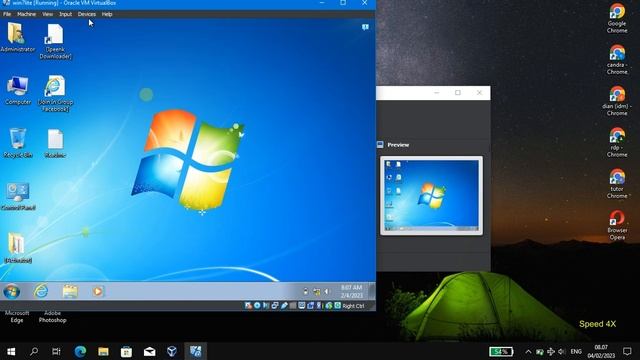Show hidden tray icons on Windows 10
This screenshot has height=360, width=640.
[528, 351]
